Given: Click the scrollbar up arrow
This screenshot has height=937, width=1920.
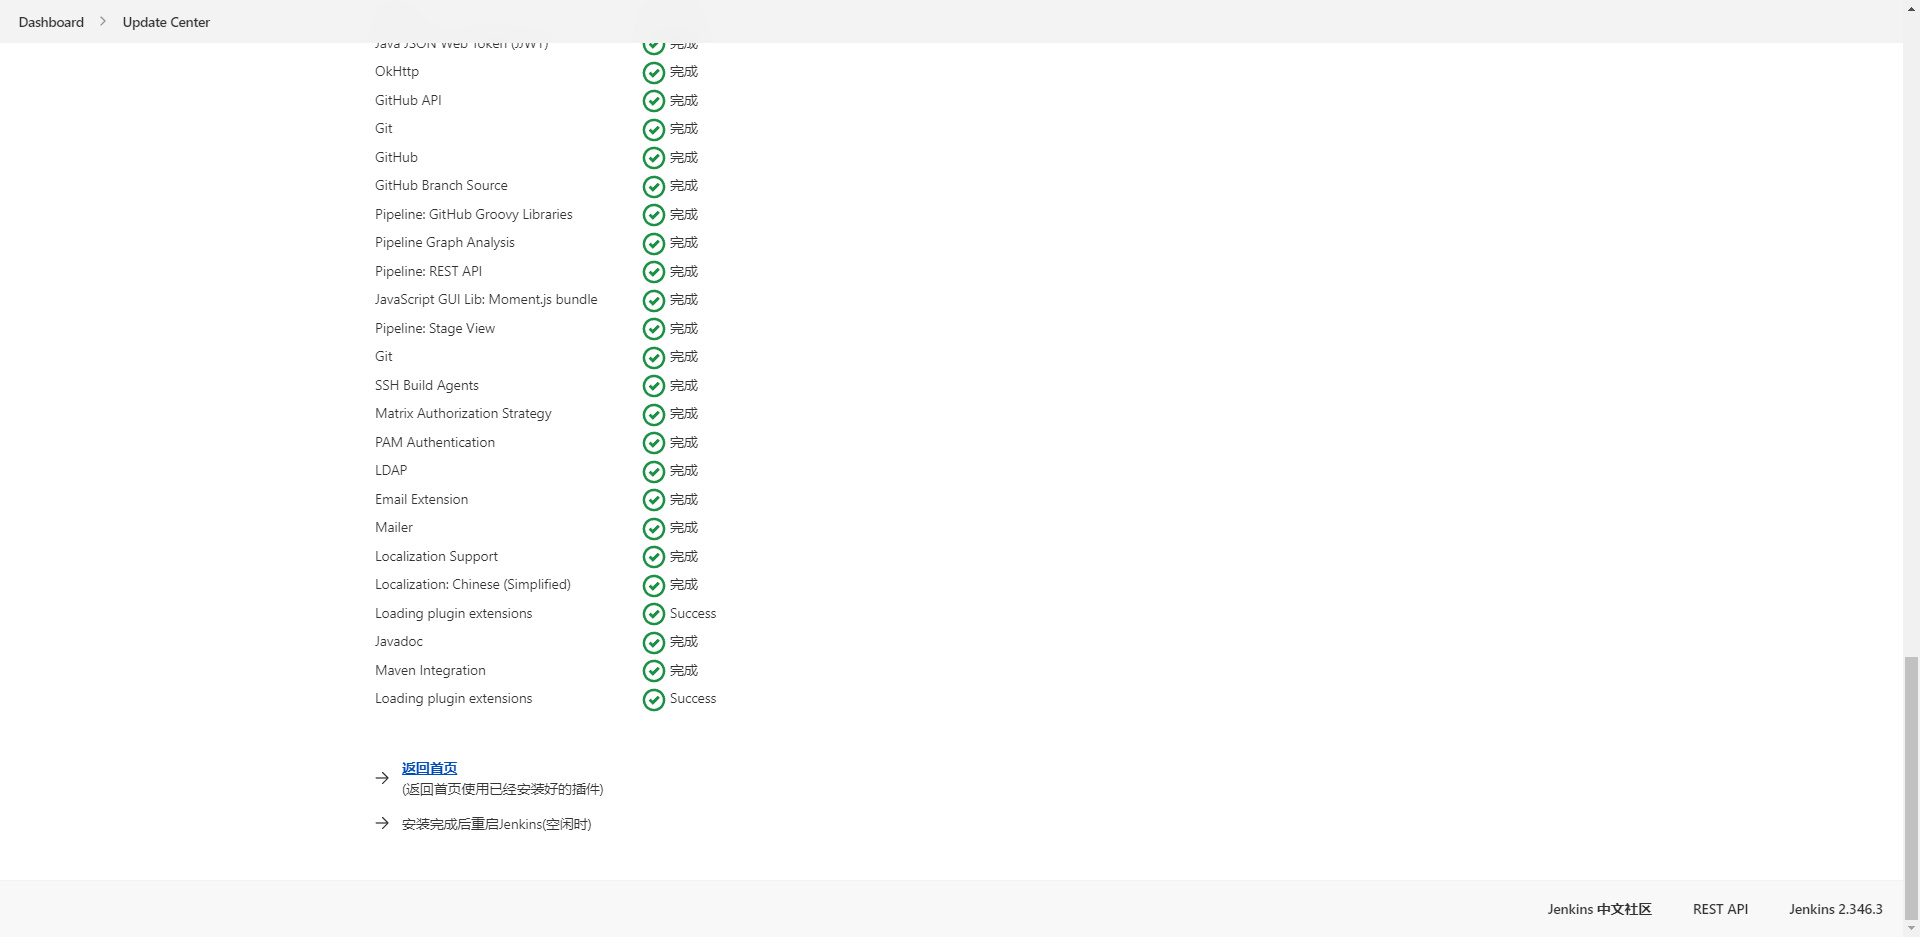Looking at the screenshot, I should tap(1911, 7).
